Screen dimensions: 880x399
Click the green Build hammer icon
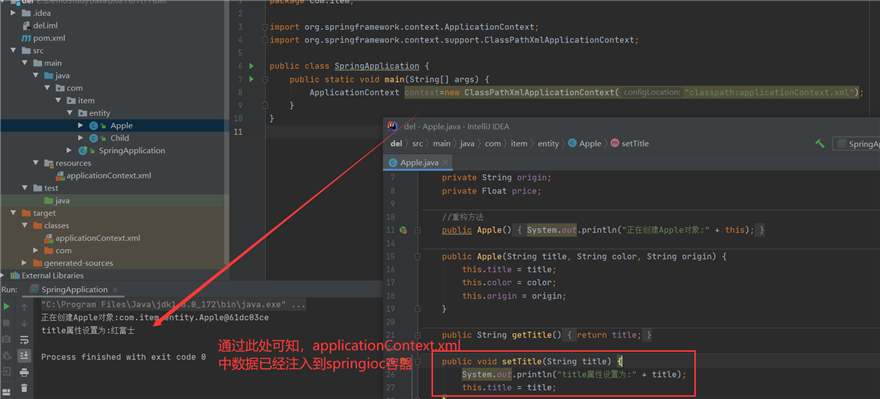click(820, 144)
